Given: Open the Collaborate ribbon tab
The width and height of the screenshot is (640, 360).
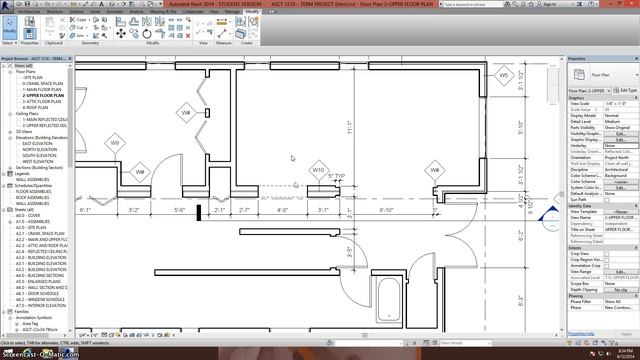Looking at the screenshot, I should click(193, 12).
